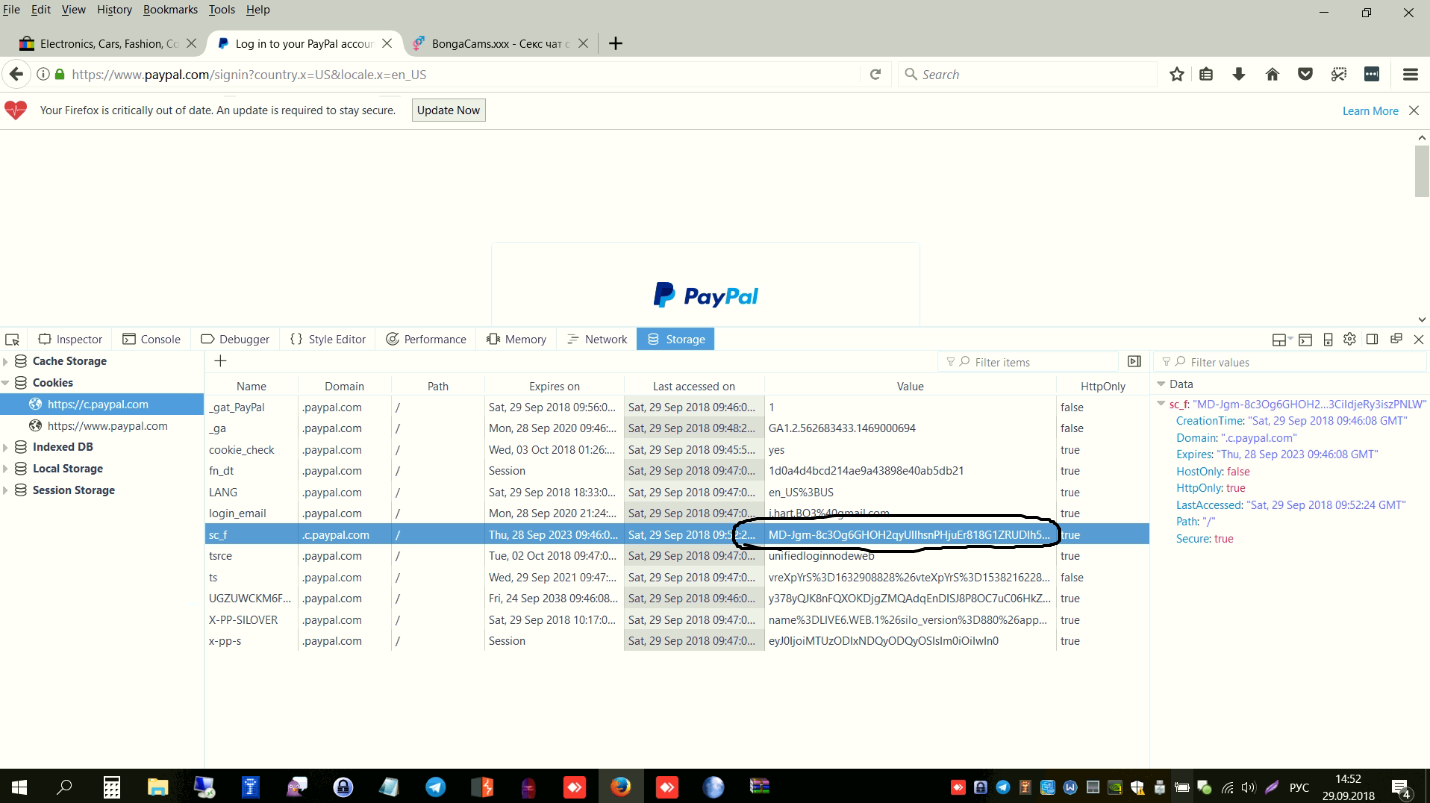The width and height of the screenshot is (1430, 803).
Task: Click the Back arrow button
Action: (x=16, y=74)
